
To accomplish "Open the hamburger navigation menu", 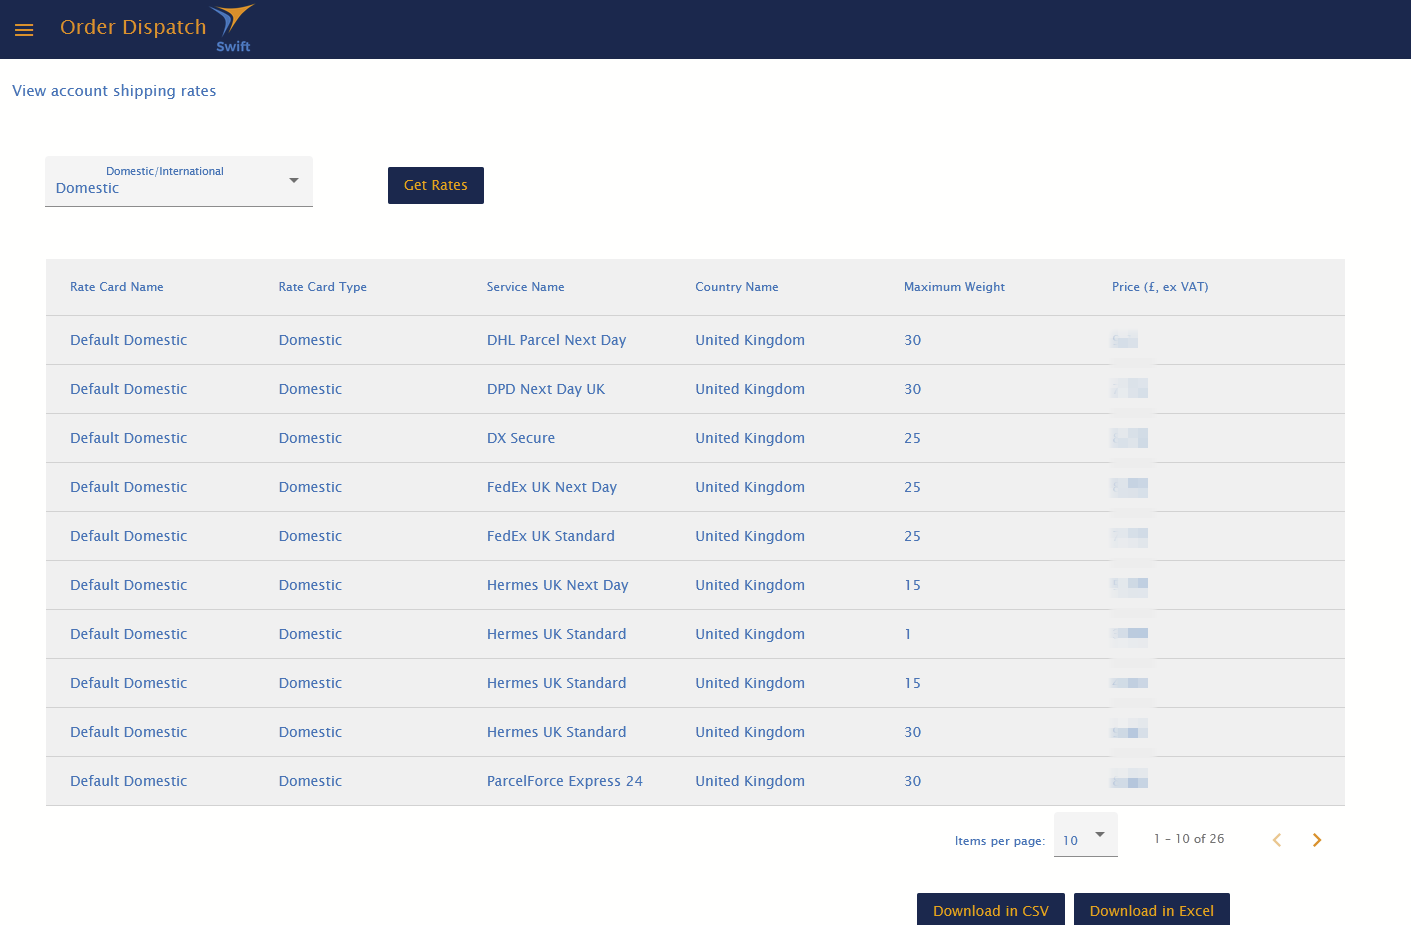I will (x=24, y=30).
